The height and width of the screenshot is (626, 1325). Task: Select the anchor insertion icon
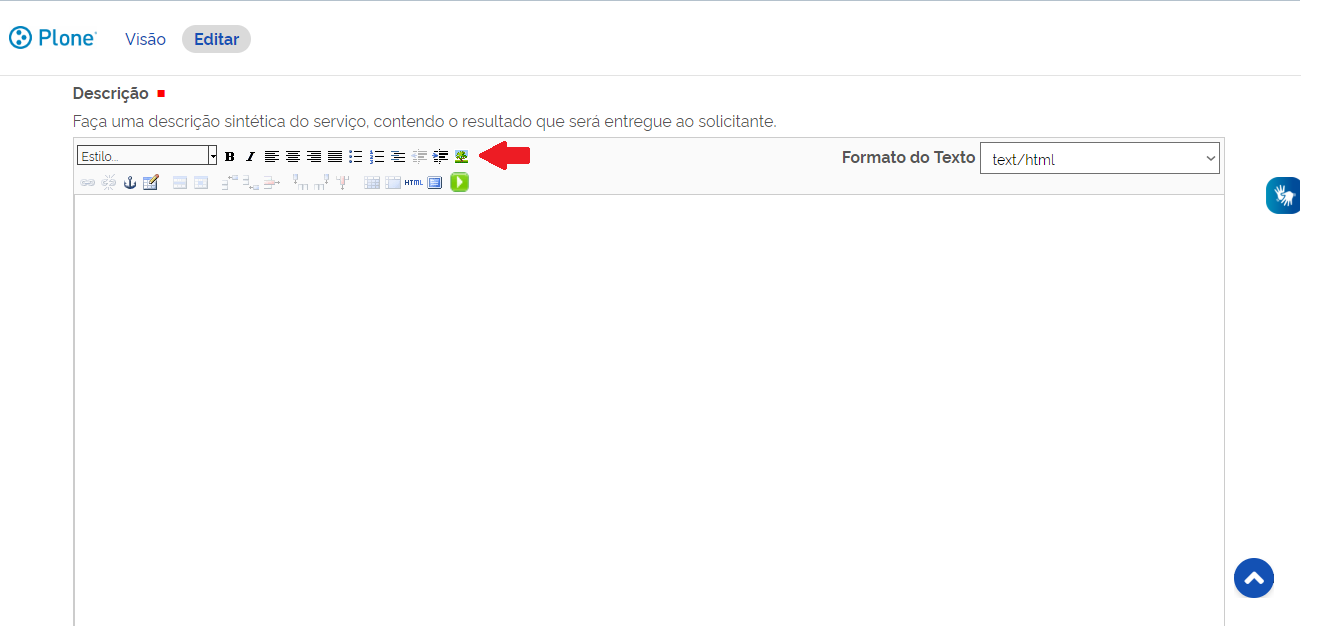129,182
